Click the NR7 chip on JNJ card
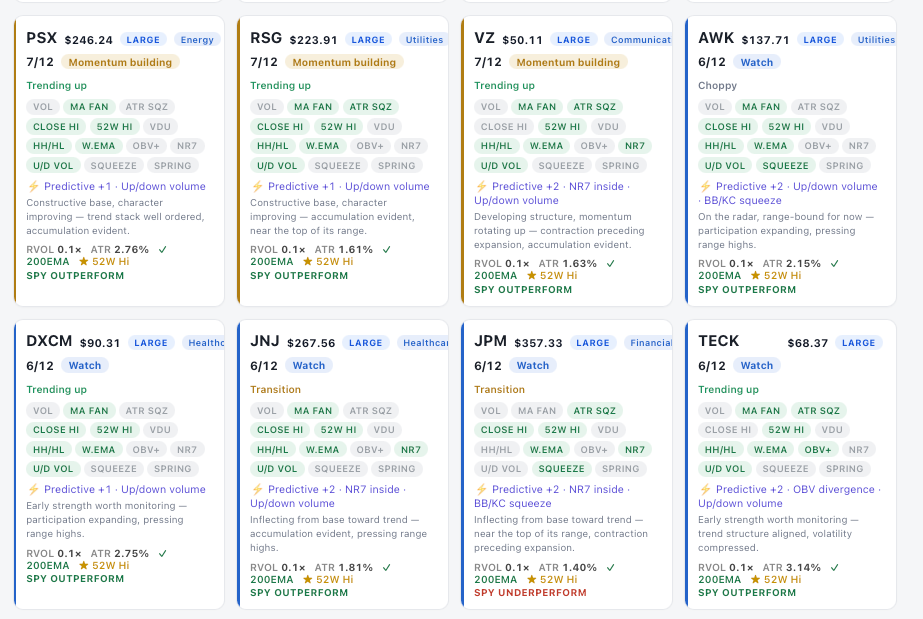This screenshot has height=619, width=923. click(x=411, y=450)
